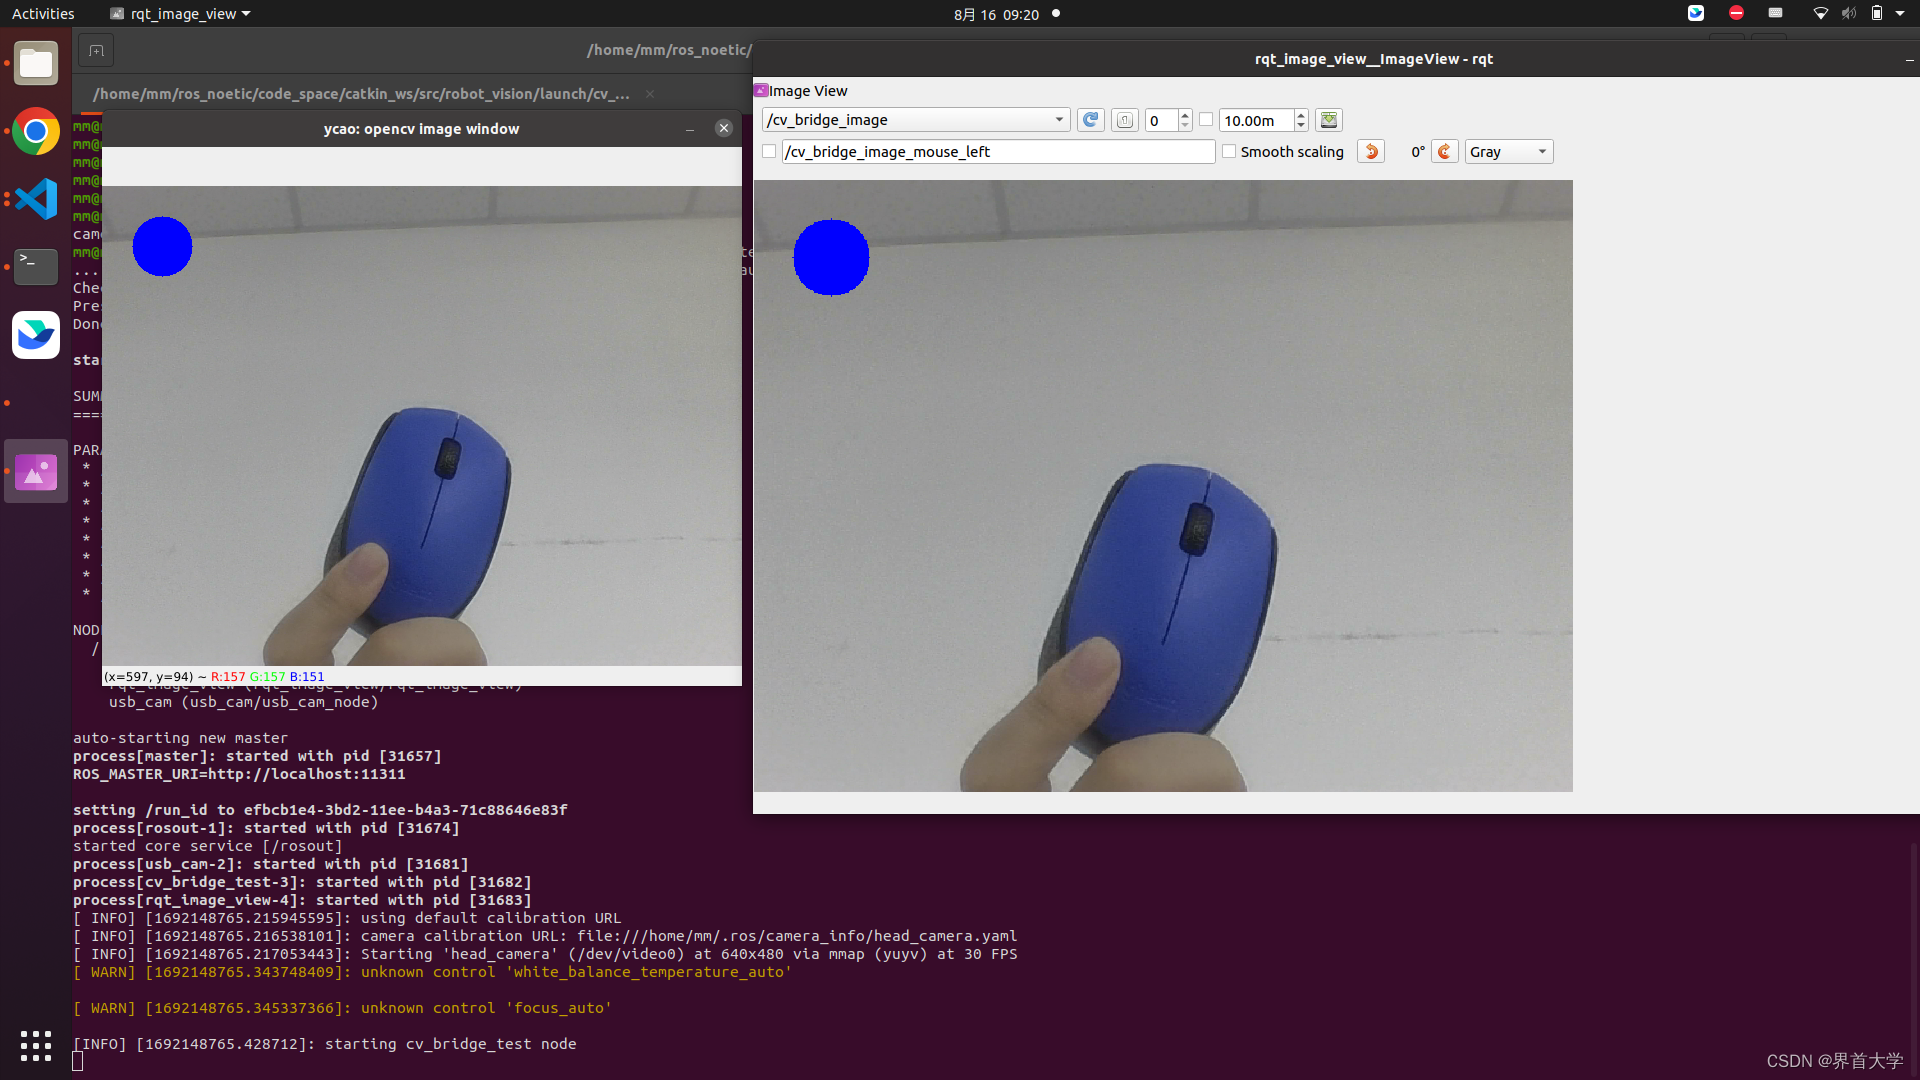Check the max range checkbox beside 10.00m
The image size is (1920, 1080).
click(1206, 120)
